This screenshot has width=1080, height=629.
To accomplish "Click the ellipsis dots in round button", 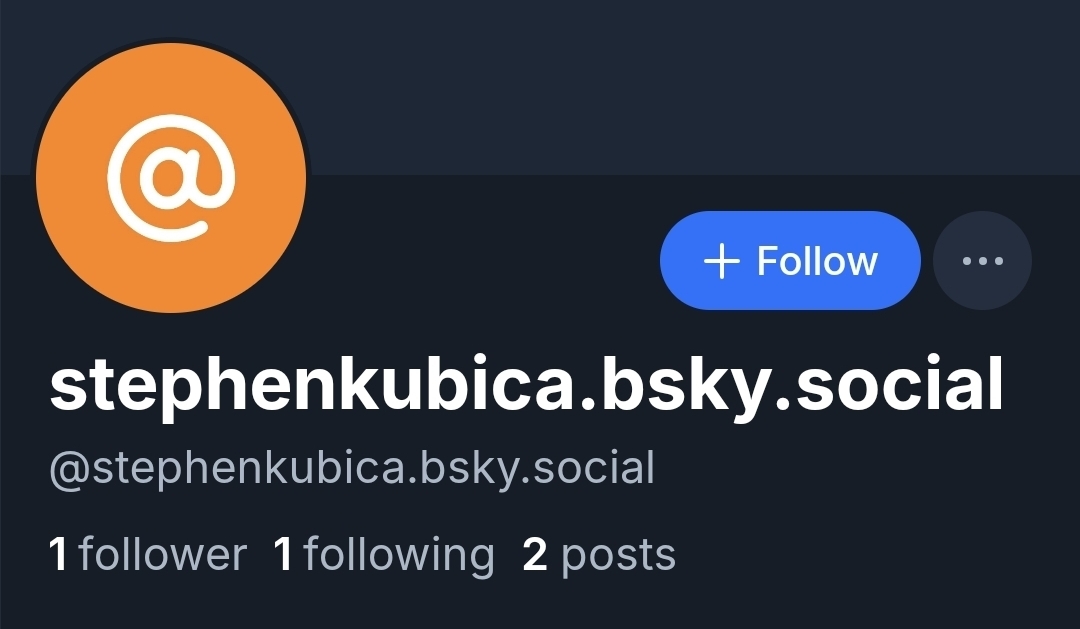I will pos(982,260).
